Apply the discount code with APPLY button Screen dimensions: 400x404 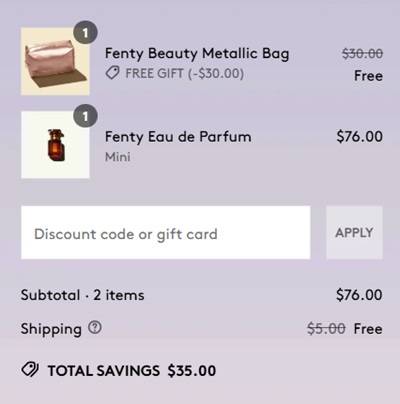354,233
